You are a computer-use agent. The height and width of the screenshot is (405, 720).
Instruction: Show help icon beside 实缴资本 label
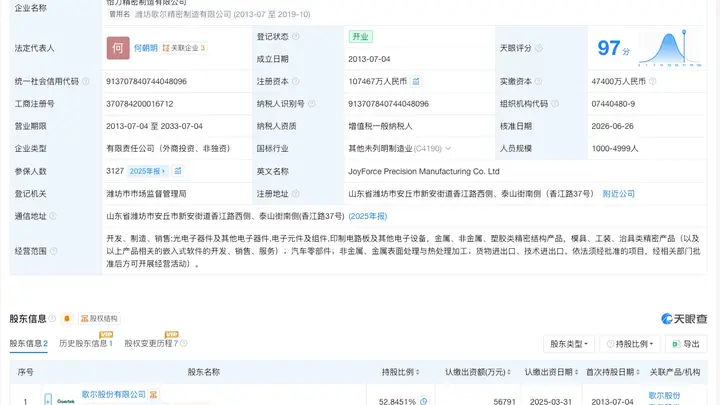(538, 81)
